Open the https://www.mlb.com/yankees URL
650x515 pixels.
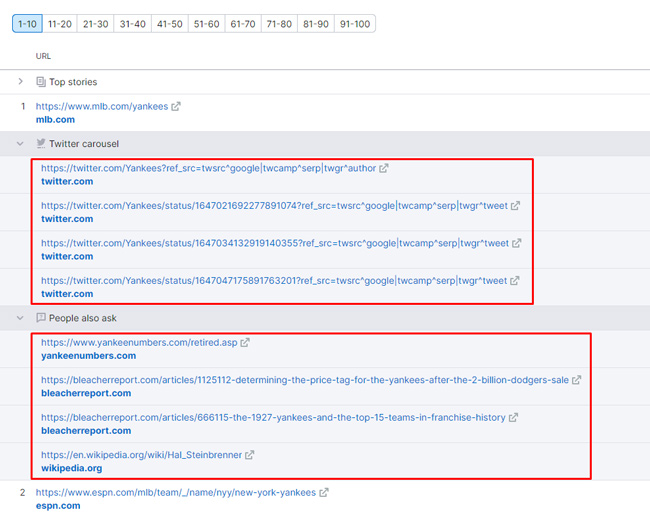point(101,106)
